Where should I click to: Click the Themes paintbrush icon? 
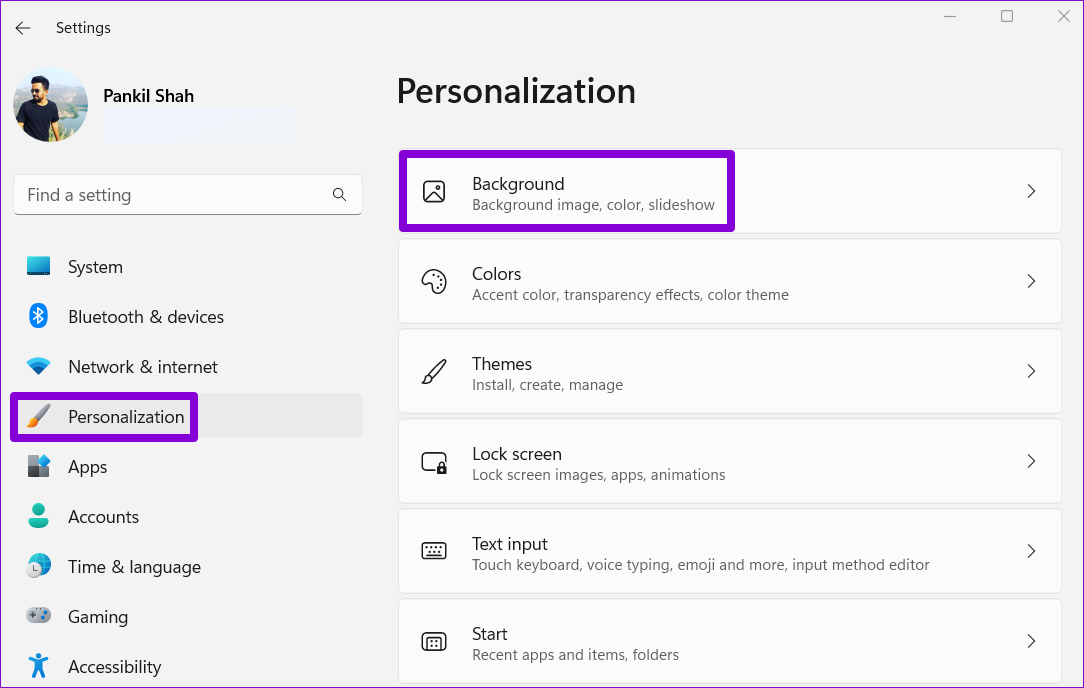click(434, 372)
